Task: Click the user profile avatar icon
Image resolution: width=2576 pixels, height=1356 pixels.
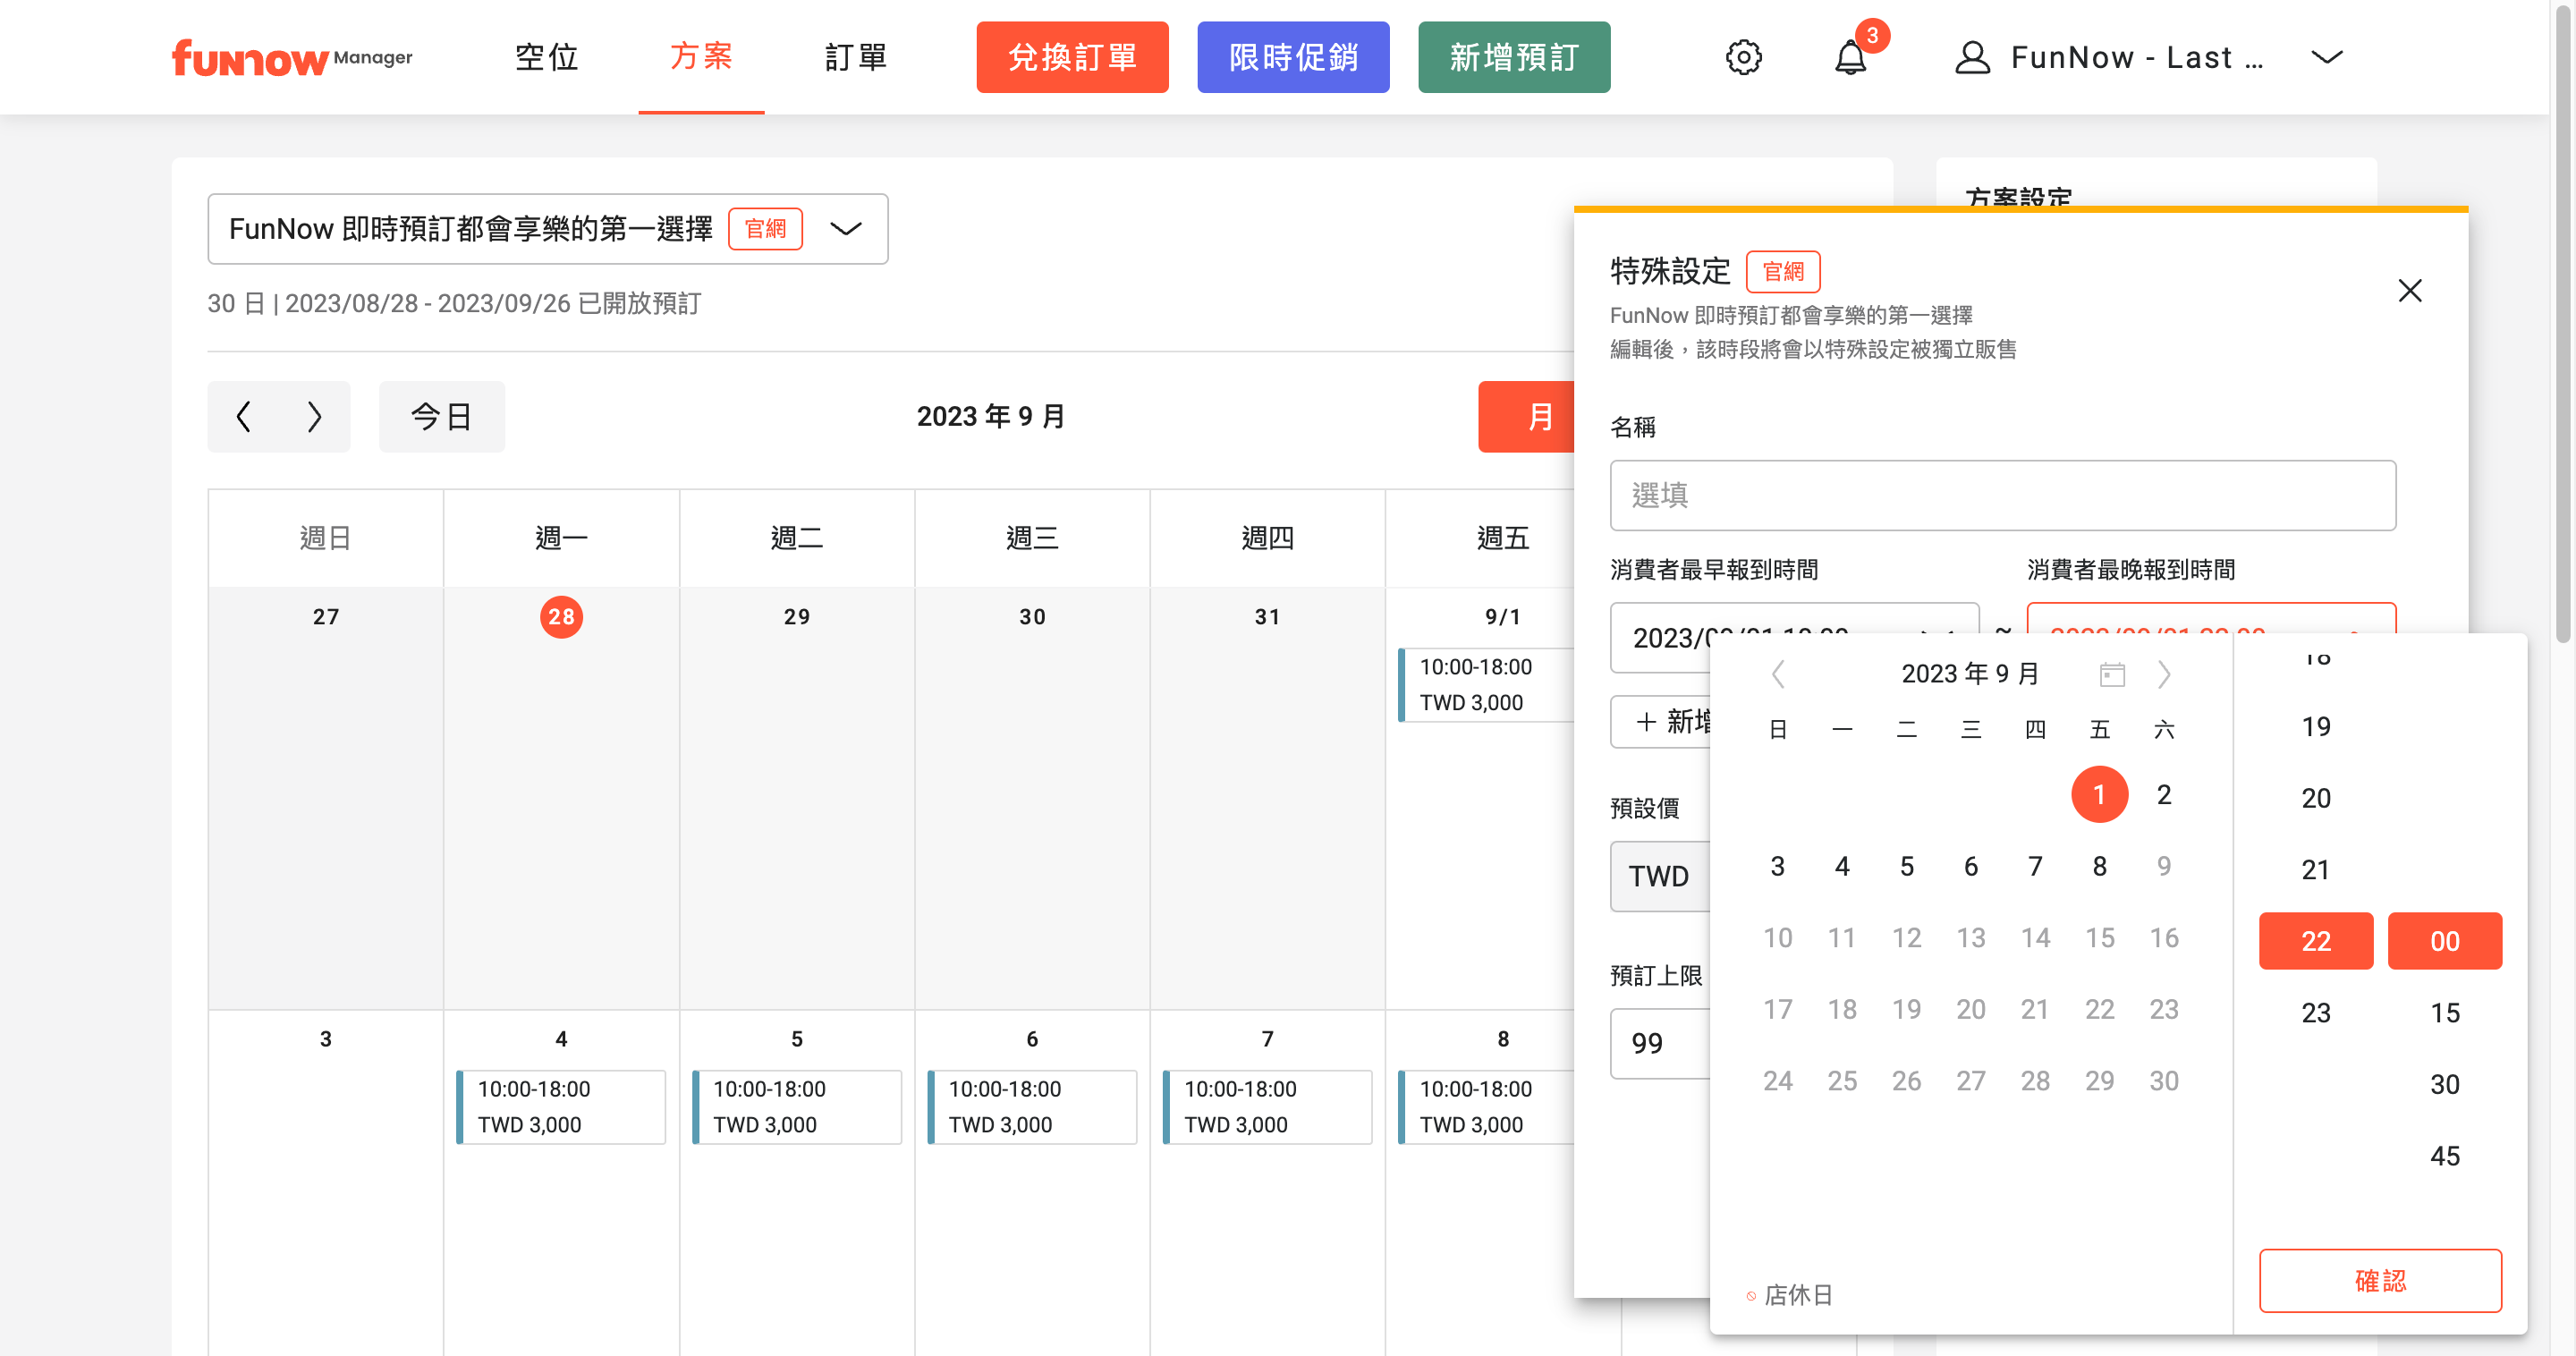Action: click(x=1971, y=57)
